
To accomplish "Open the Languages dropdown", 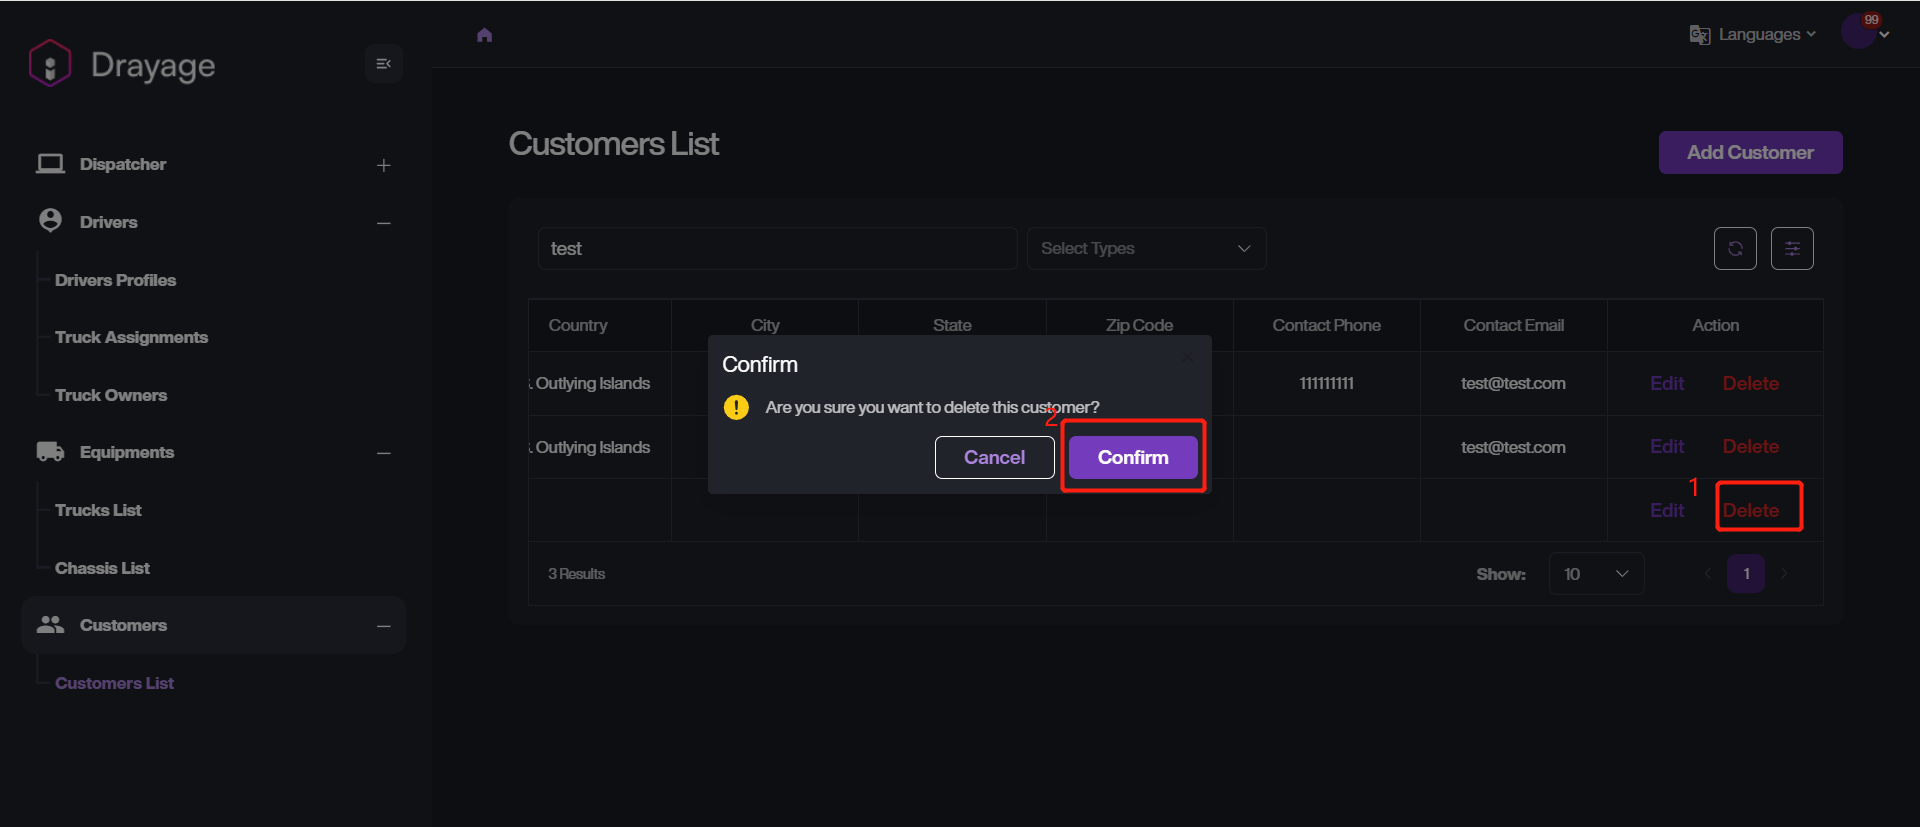I will [1753, 35].
